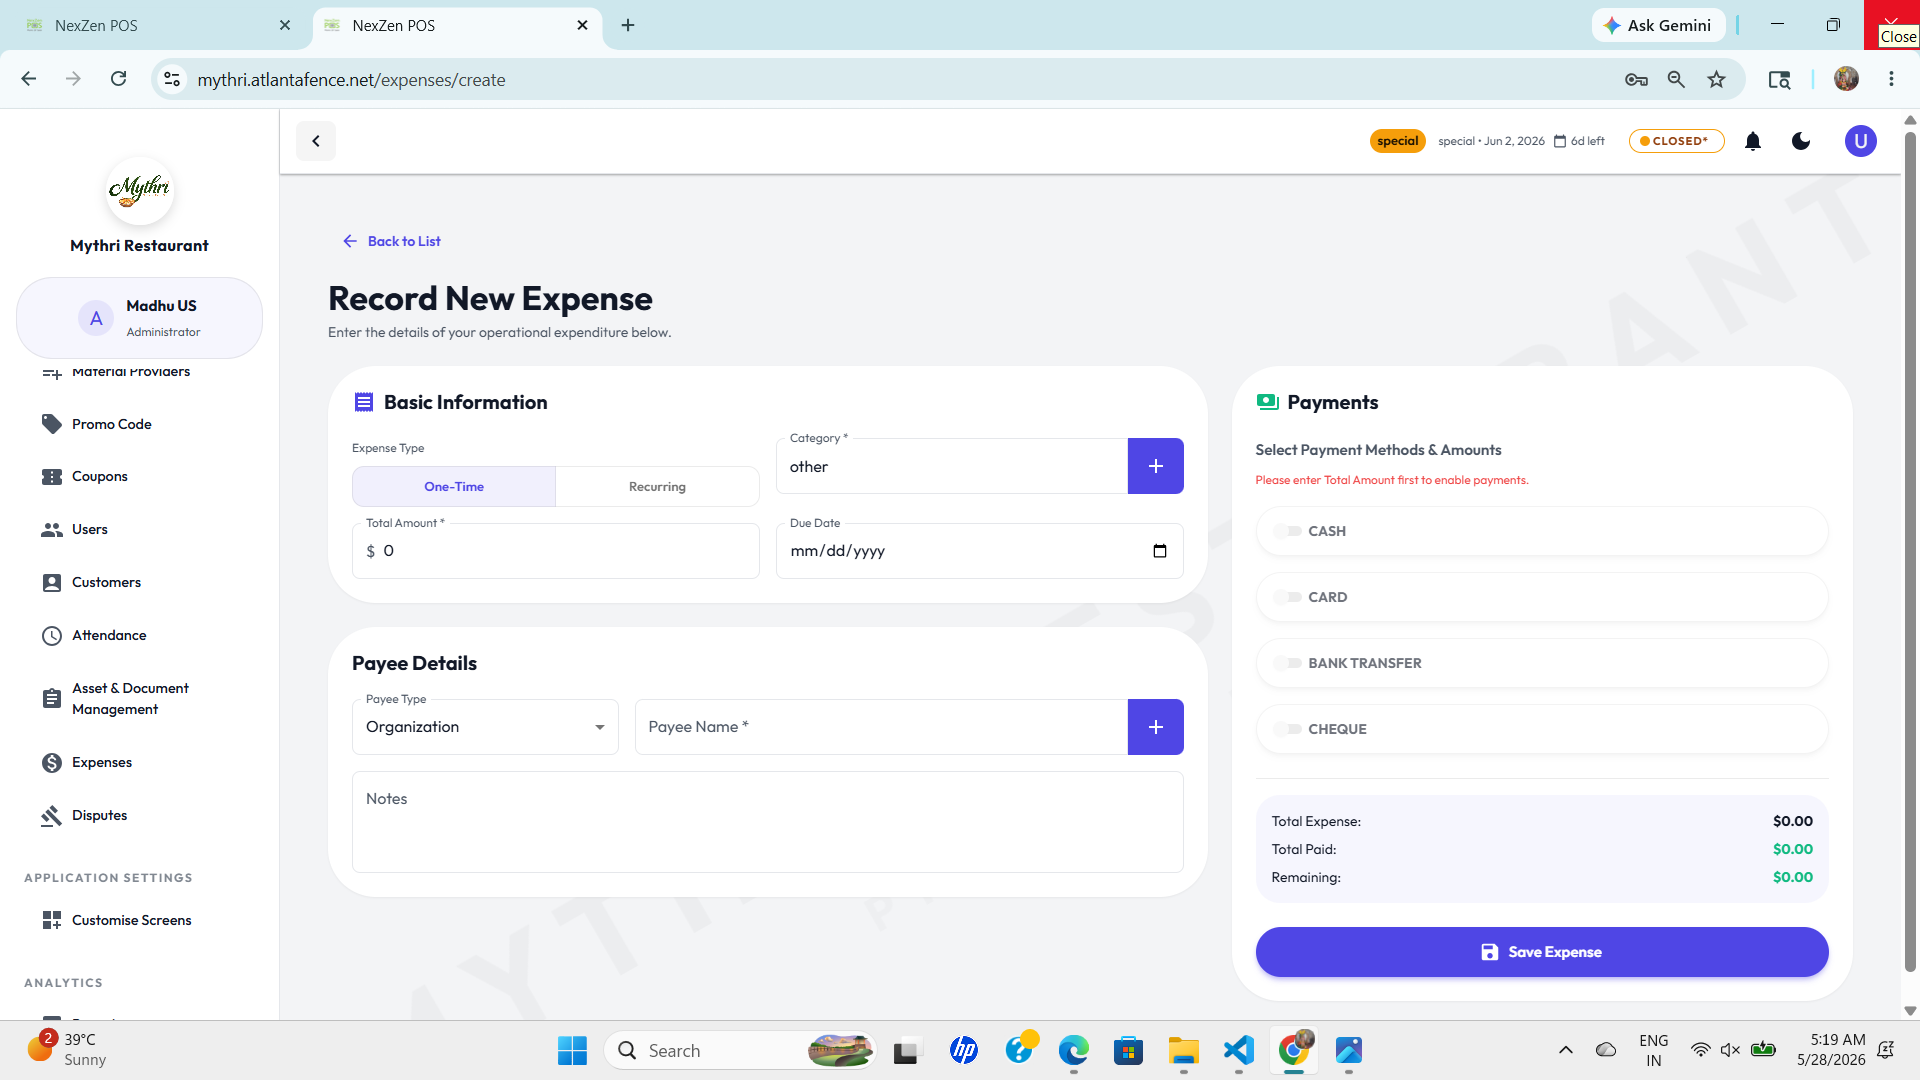Open the Category dropdown showing other
Screen dimensions: 1920x1080
pyautogui.click(x=951, y=466)
